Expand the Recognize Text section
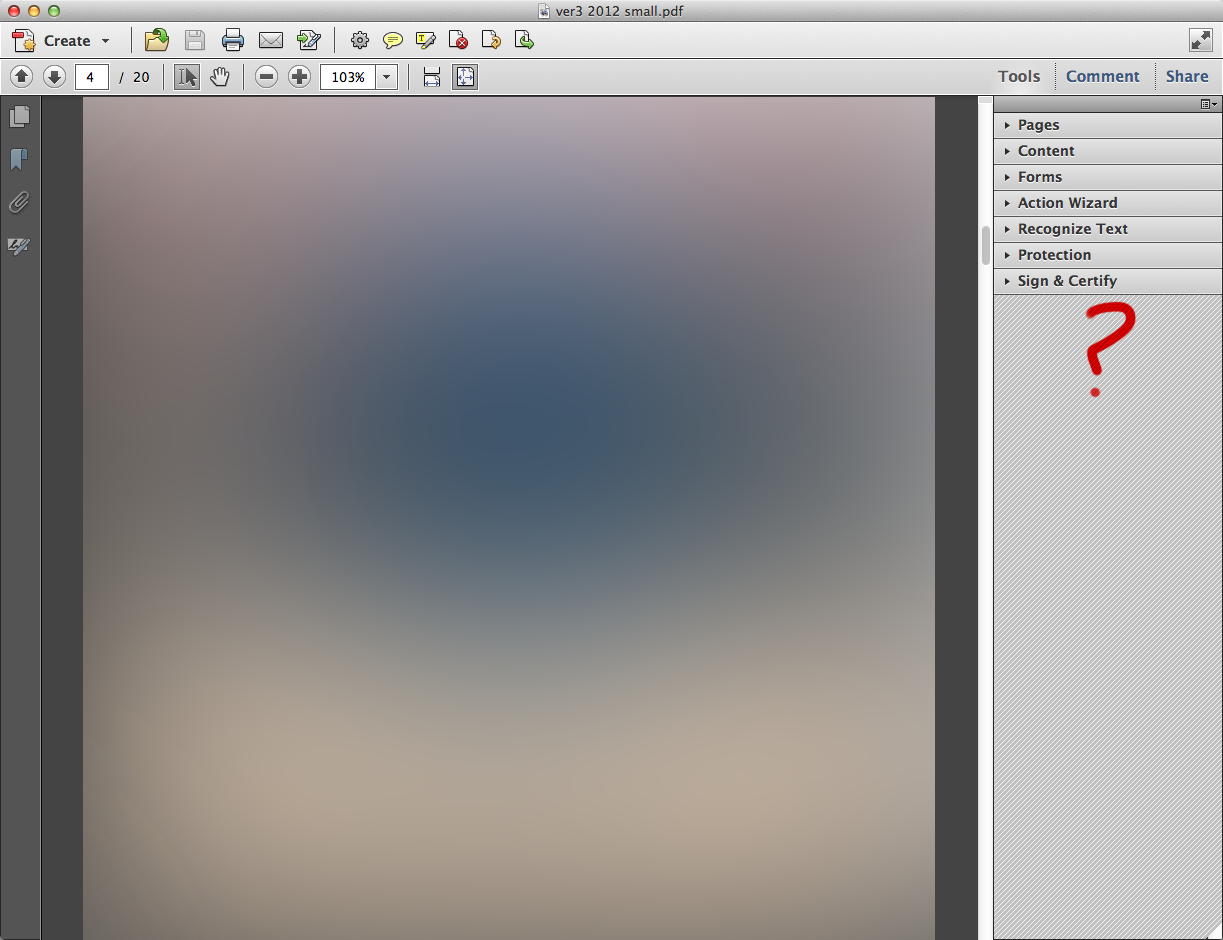This screenshot has height=940, width=1223. click(x=1108, y=229)
